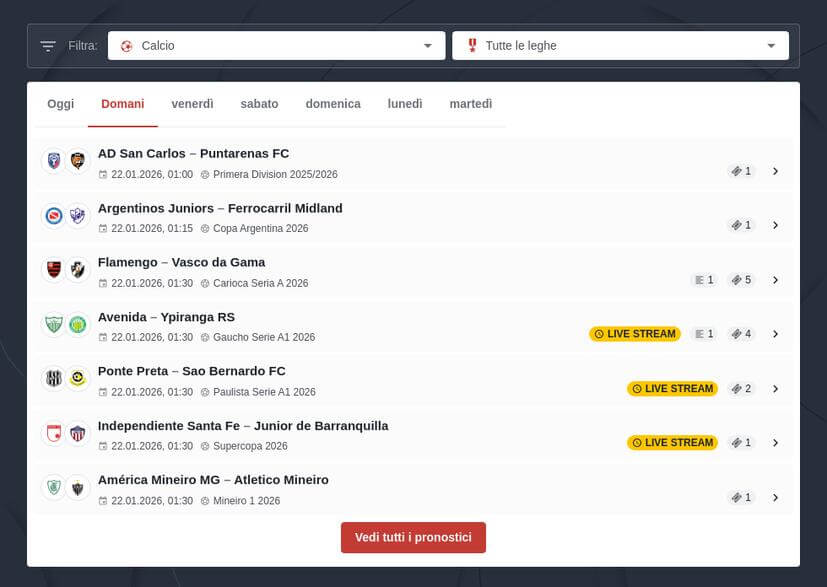Select the domenica tab
The image size is (827, 587).
[333, 103]
